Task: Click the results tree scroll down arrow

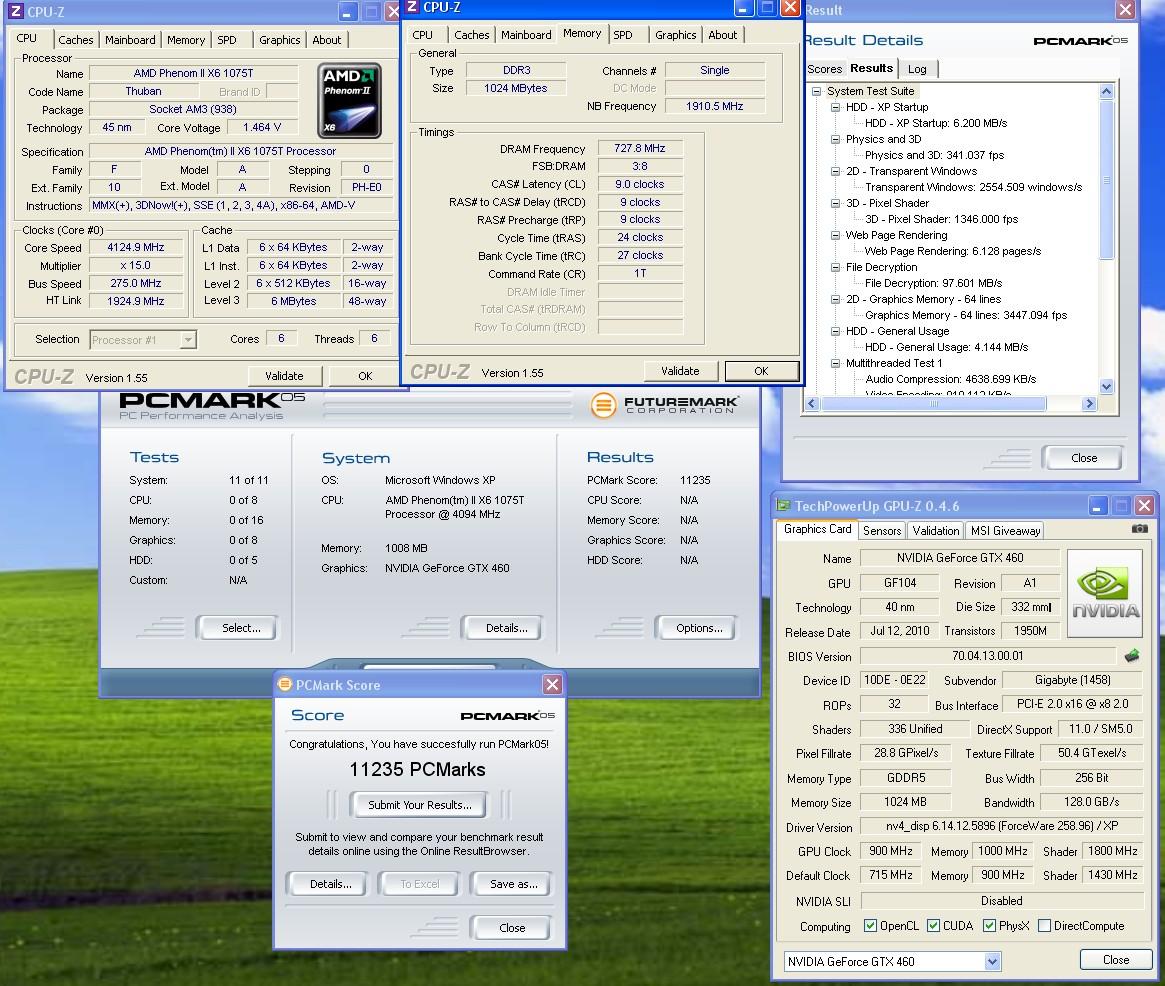Action: point(1106,387)
